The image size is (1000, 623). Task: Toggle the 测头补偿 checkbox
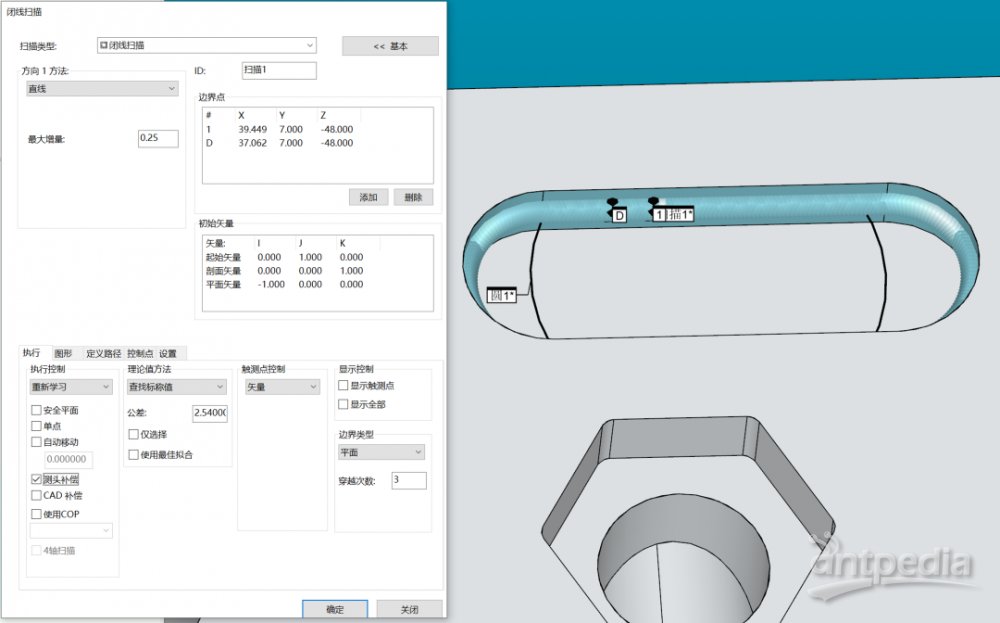coord(36,479)
